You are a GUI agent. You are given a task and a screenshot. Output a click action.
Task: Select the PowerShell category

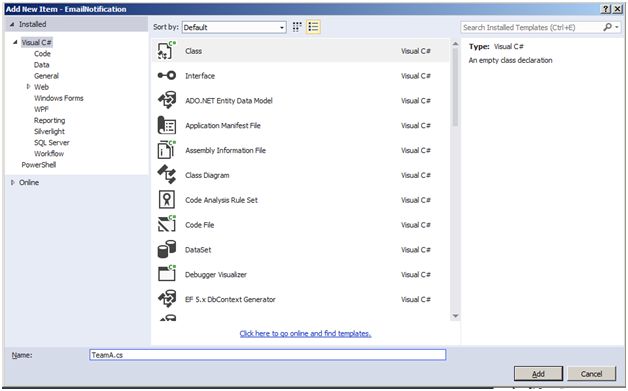pyautogui.click(x=39, y=165)
